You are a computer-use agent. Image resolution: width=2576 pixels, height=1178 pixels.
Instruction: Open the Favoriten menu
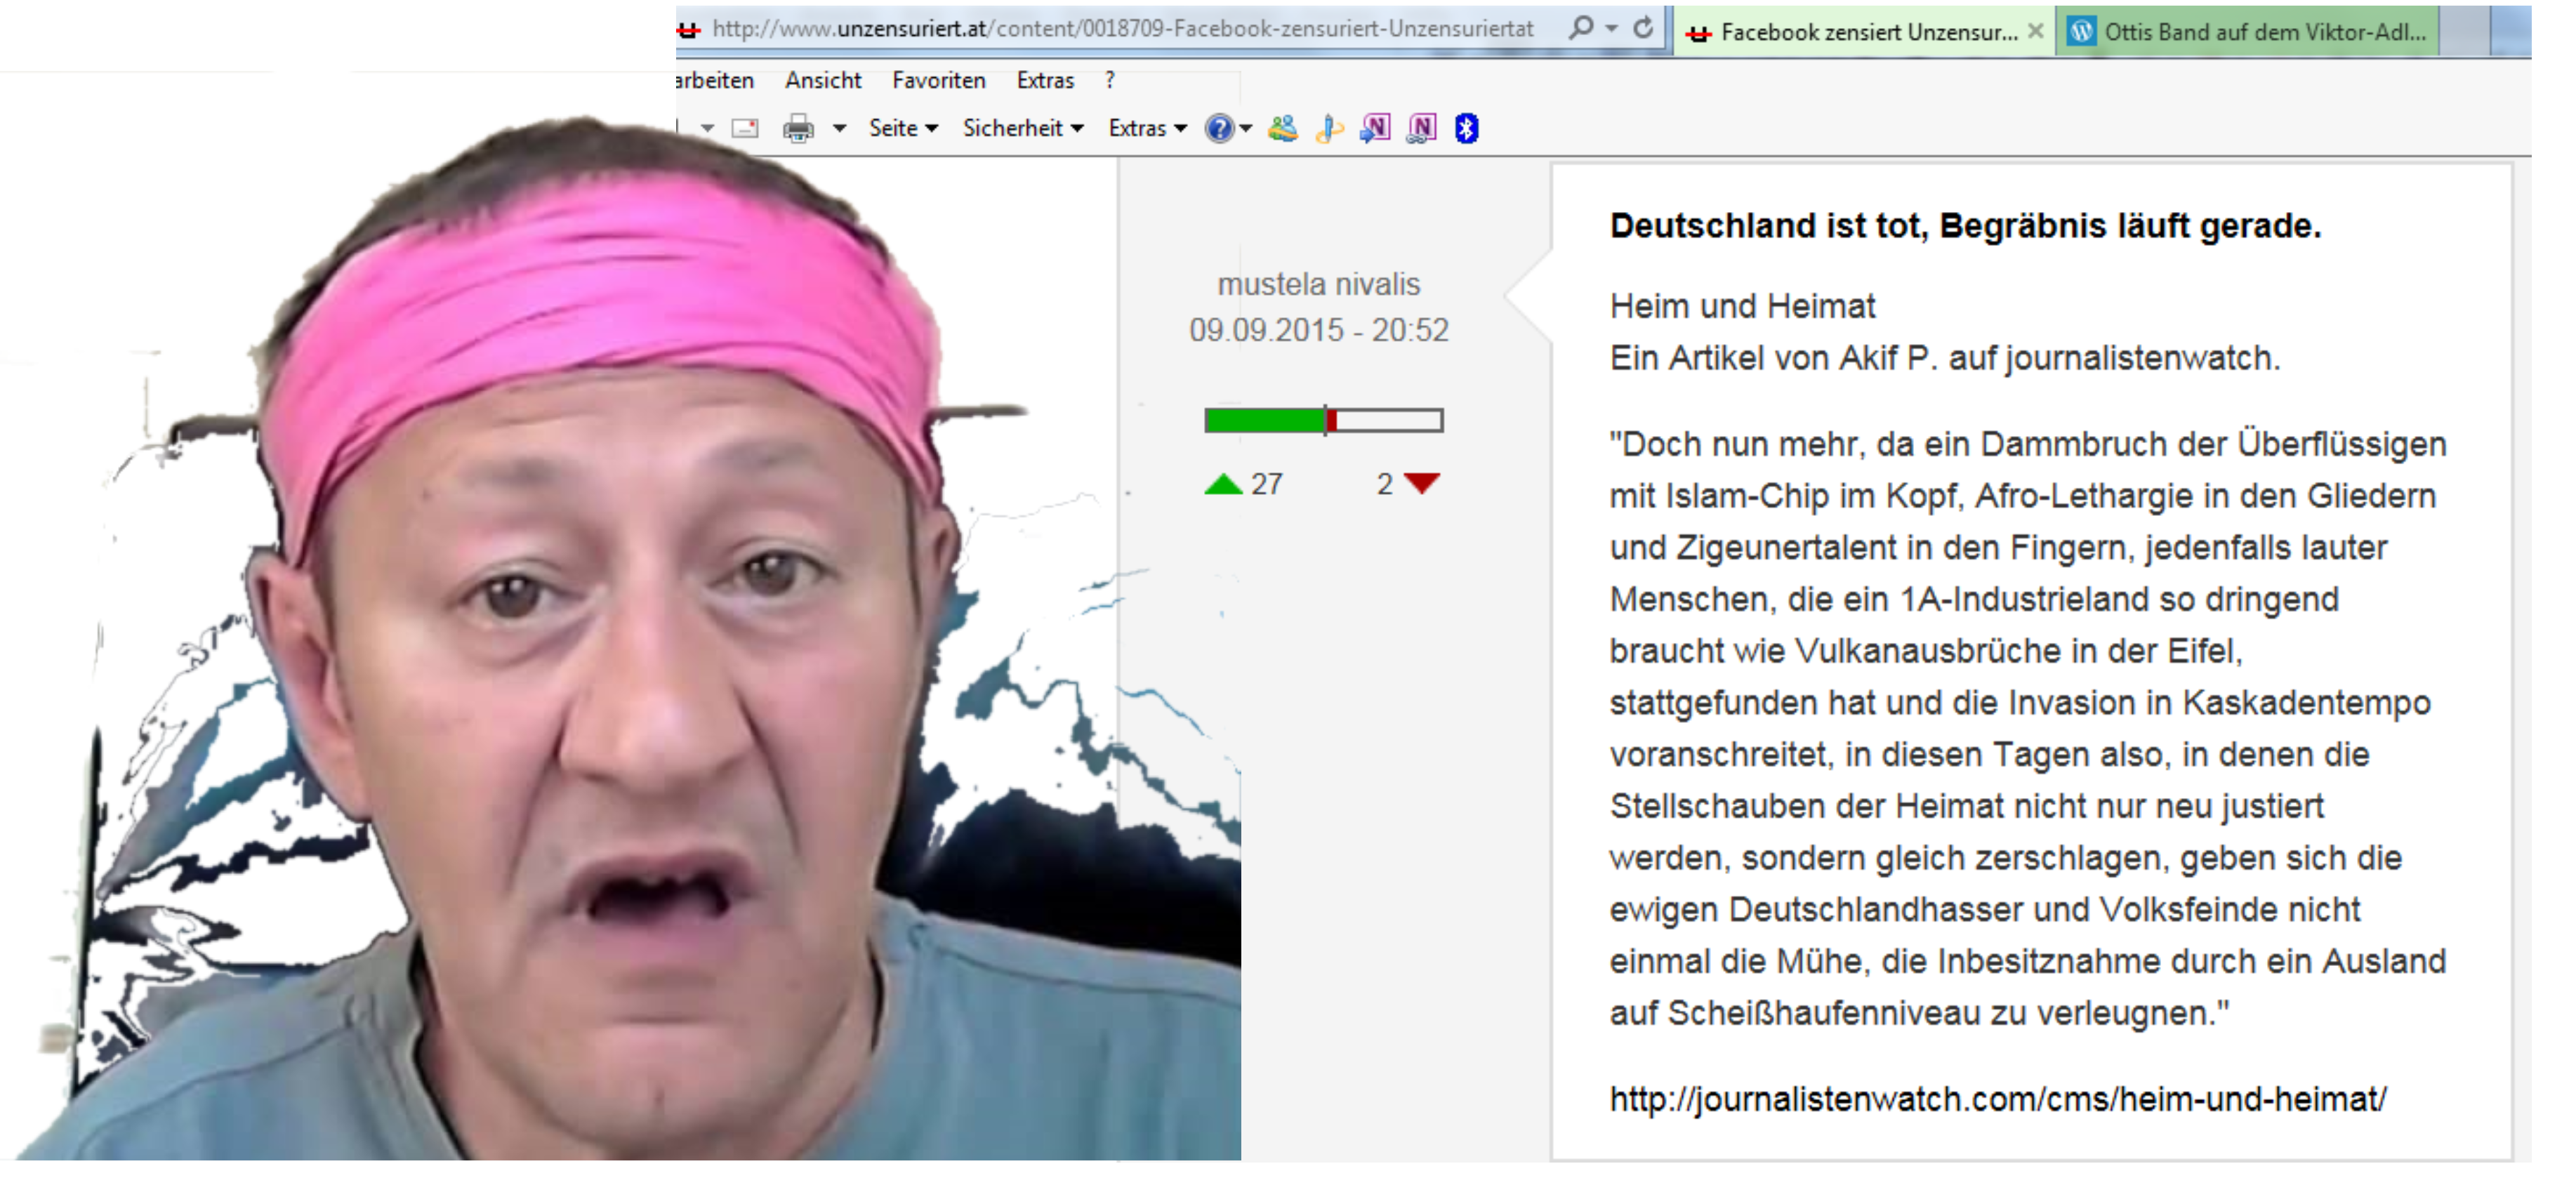coord(938,80)
